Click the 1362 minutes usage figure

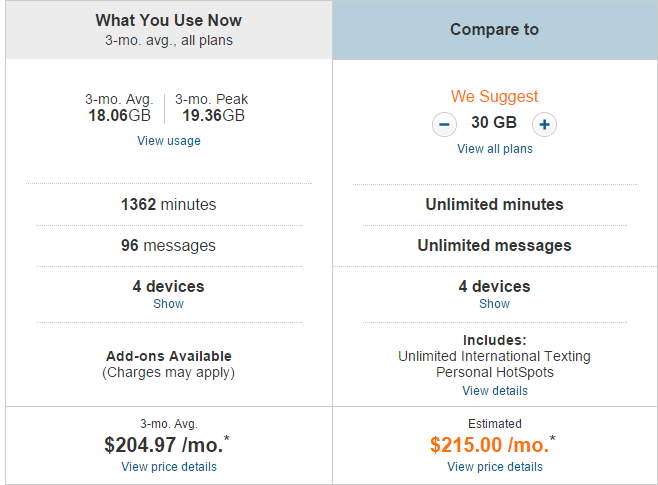pyautogui.click(x=169, y=204)
